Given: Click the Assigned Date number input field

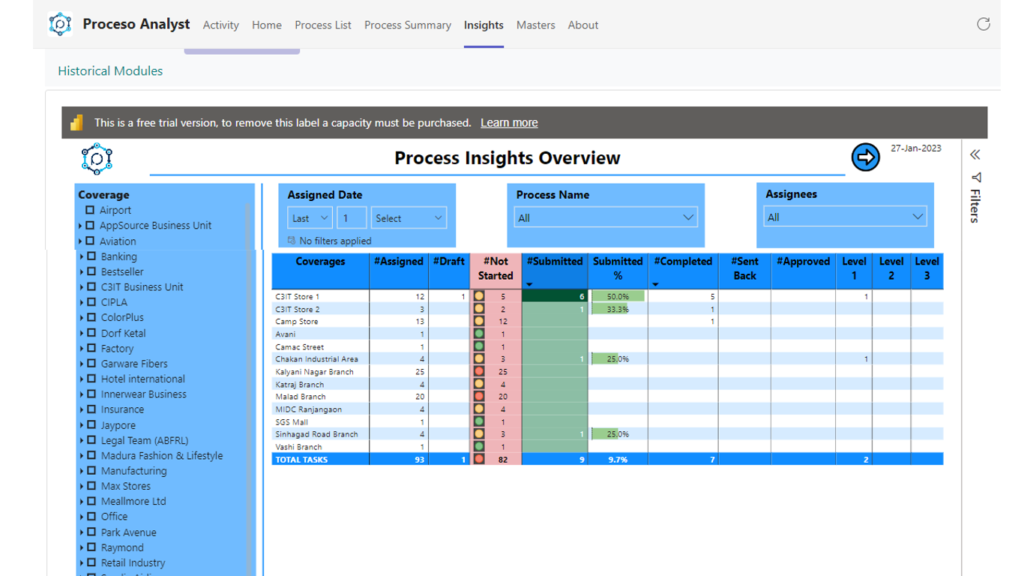Looking at the screenshot, I should pos(351,218).
